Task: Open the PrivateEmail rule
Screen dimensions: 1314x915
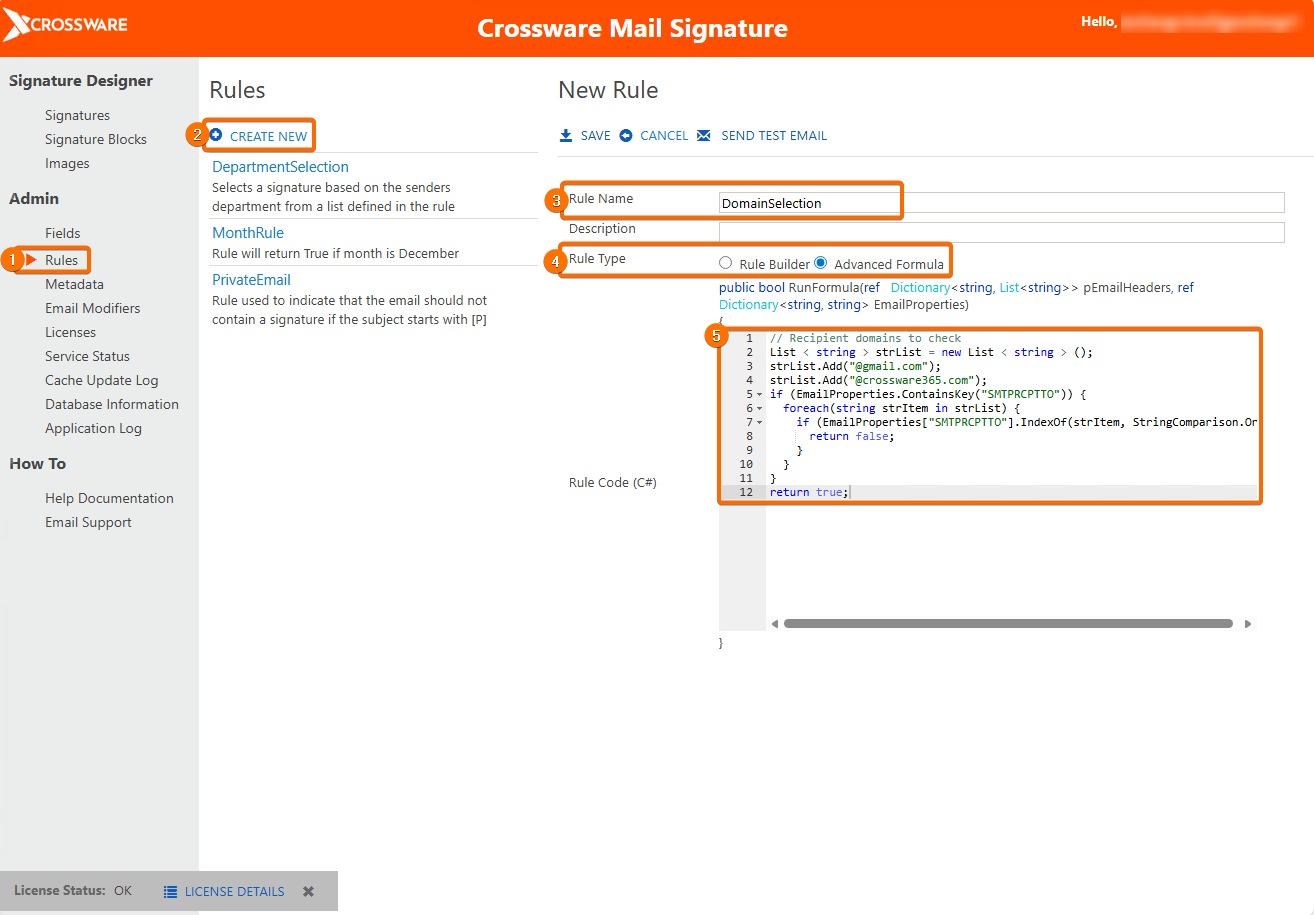Action: click(251, 280)
